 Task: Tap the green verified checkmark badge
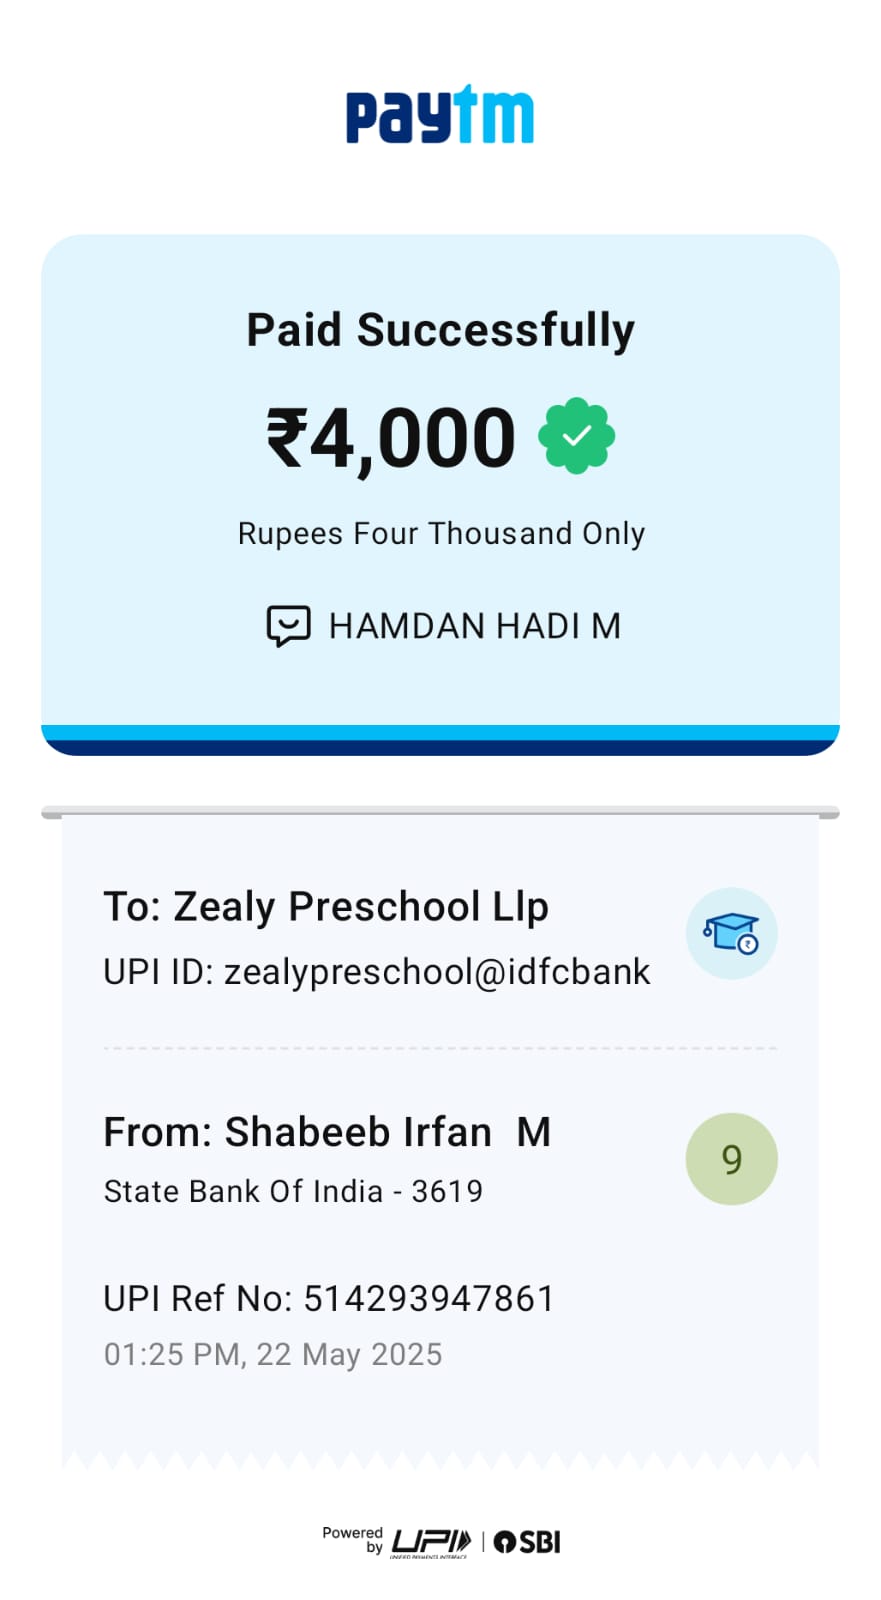(x=577, y=436)
